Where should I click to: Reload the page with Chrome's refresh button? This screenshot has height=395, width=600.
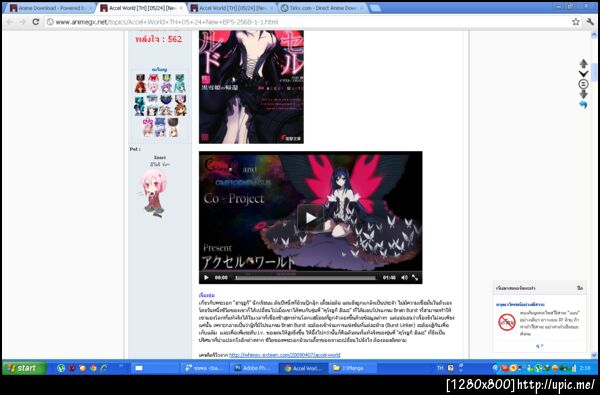pos(36,22)
